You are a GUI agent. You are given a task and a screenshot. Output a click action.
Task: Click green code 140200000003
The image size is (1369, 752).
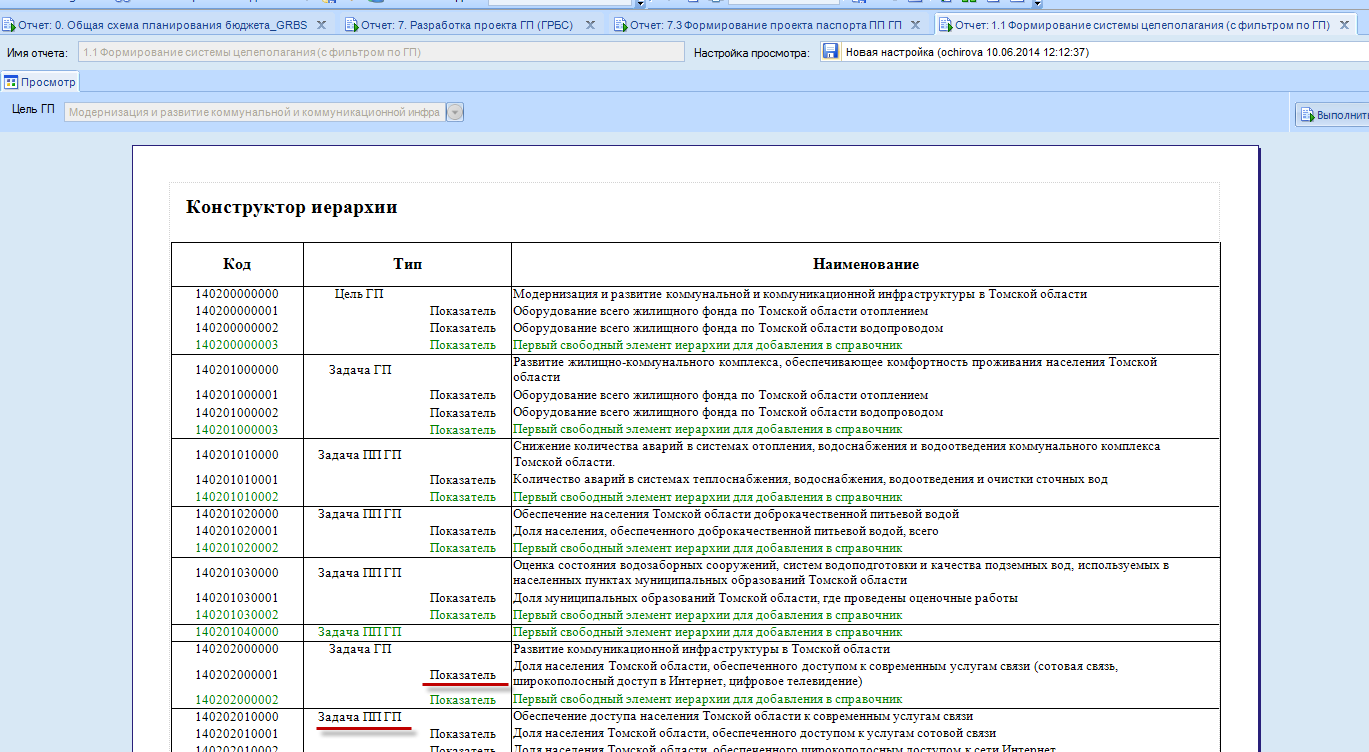237,345
